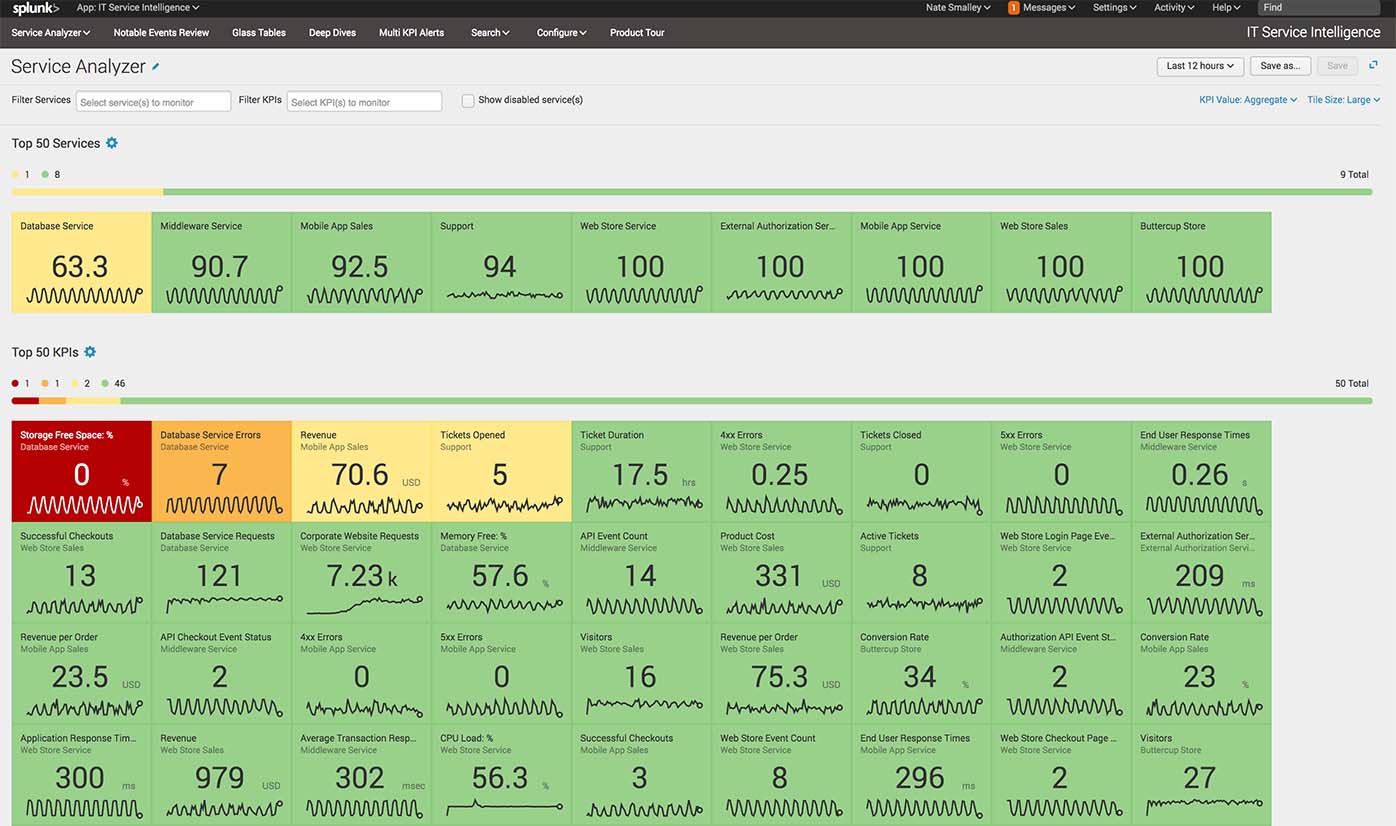Select API Checkout Event Status tile
This screenshot has width=1396, height=826.
[221, 673]
